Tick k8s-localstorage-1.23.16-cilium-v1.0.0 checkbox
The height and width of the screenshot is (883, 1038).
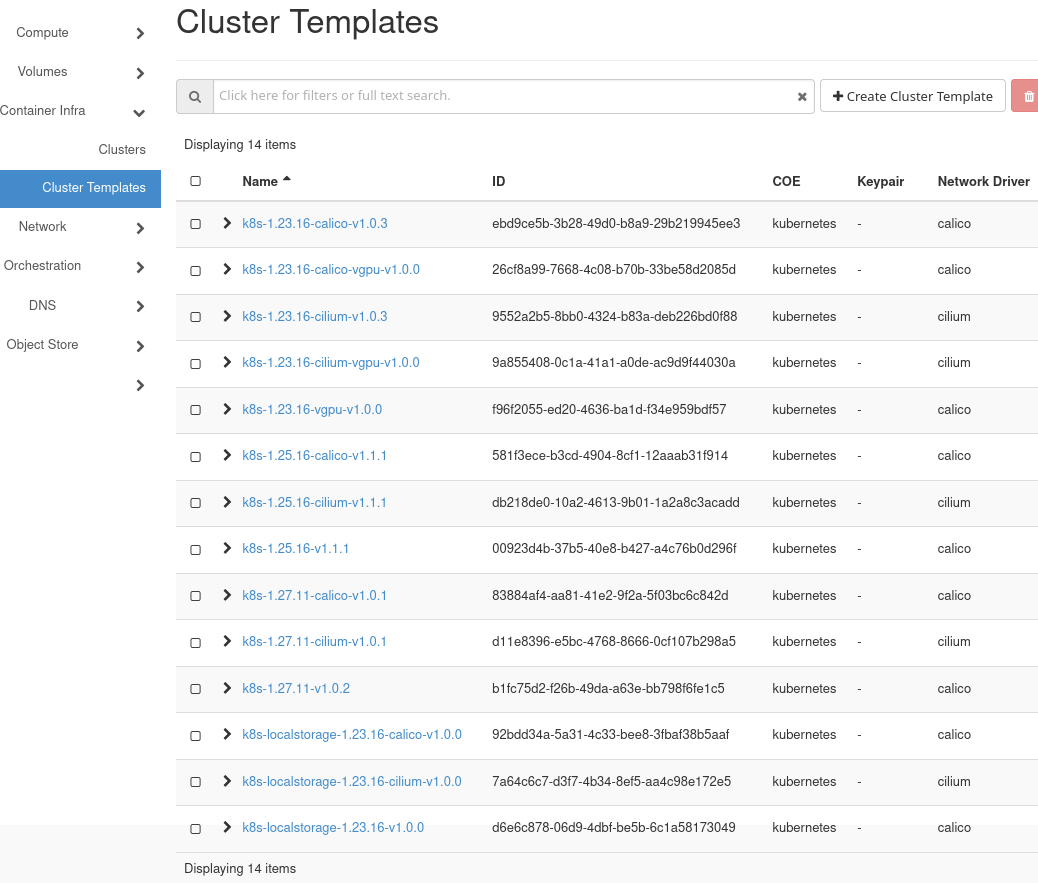pyautogui.click(x=195, y=782)
